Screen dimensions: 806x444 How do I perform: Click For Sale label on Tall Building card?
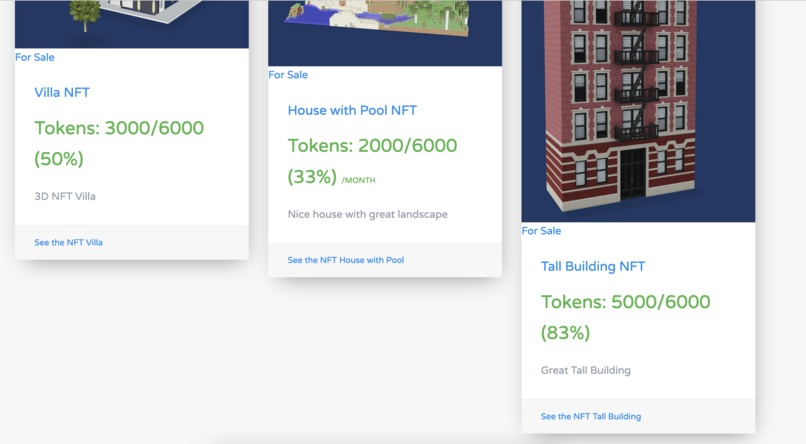pyautogui.click(x=541, y=231)
